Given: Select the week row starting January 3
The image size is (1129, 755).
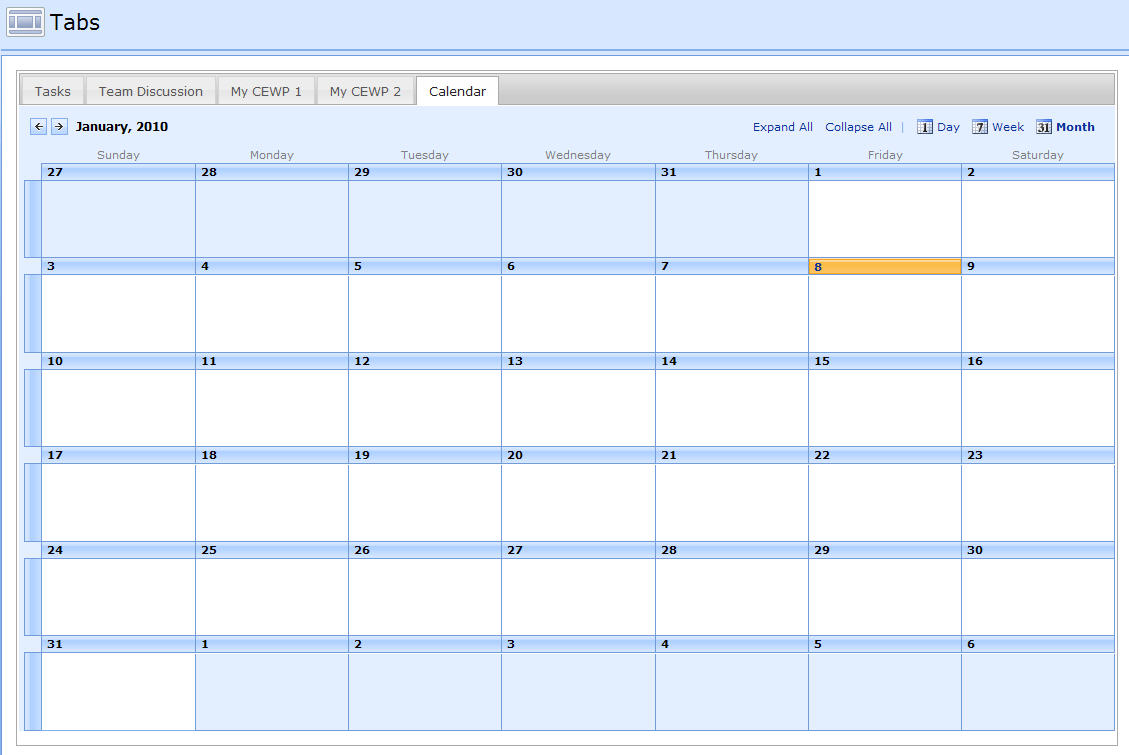Looking at the screenshot, I should pyautogui.click(x=33, y=313).
